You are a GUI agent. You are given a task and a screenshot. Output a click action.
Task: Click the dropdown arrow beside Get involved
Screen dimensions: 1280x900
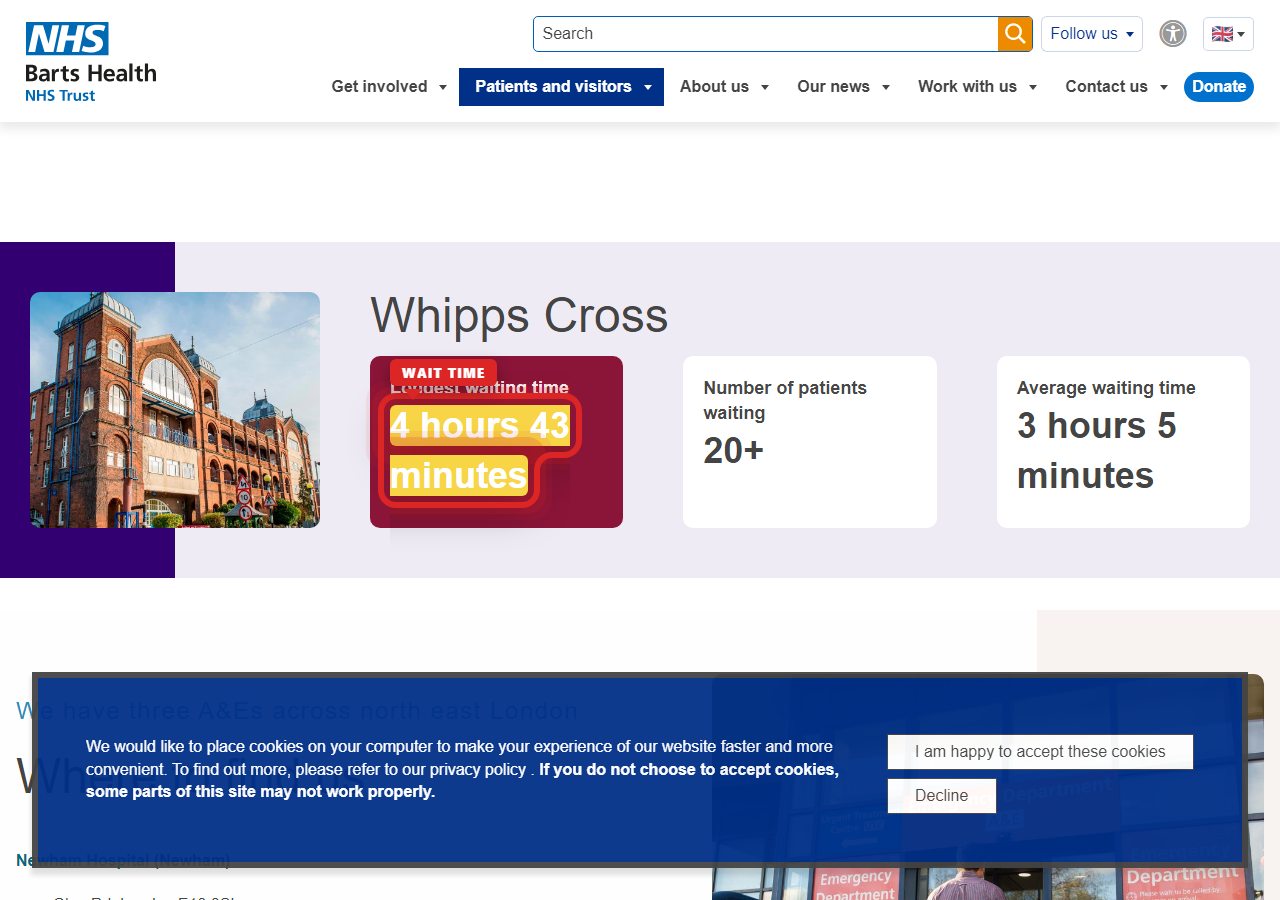[443, 88]
